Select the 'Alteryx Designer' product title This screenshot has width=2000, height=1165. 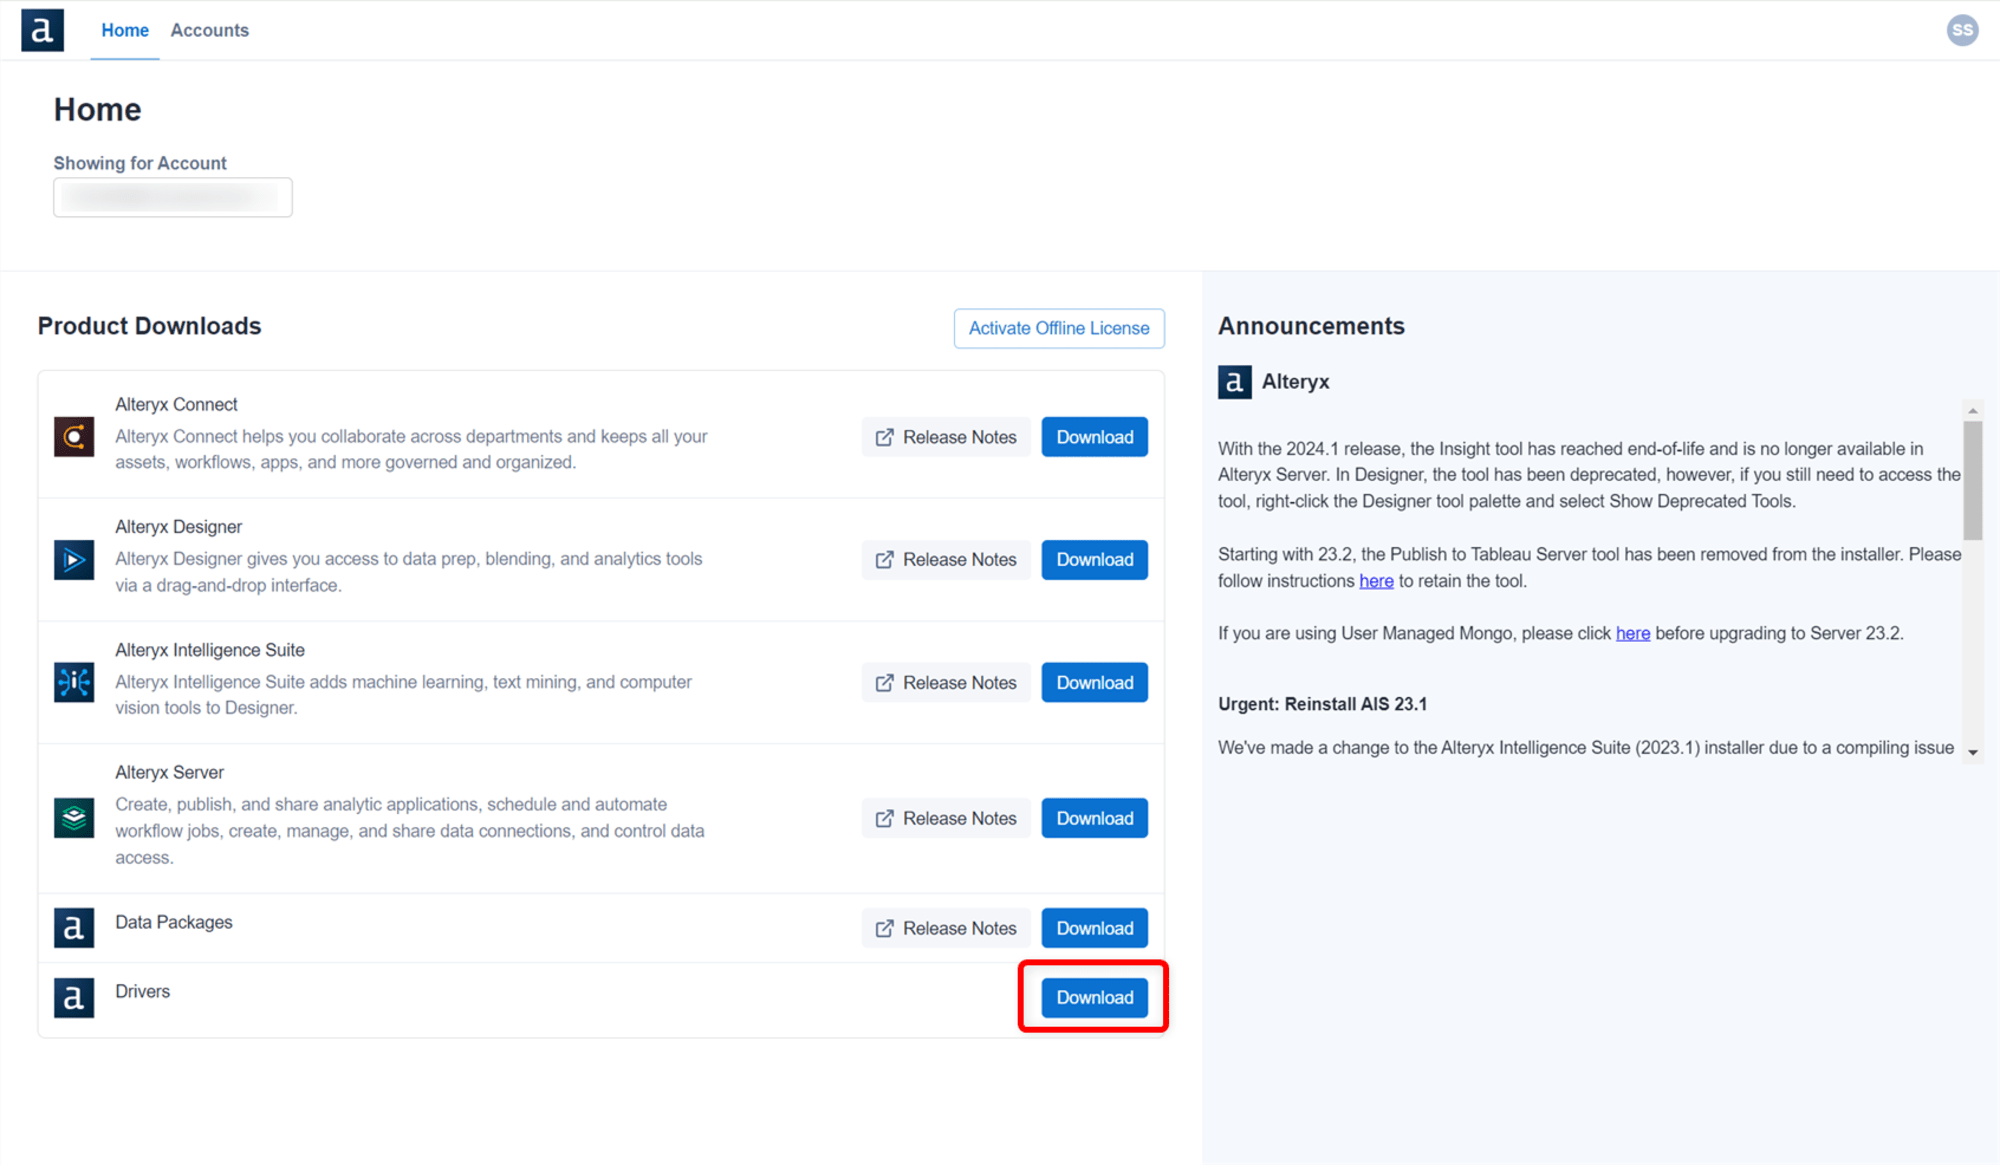pyautogui.click(x=178, y=527)
